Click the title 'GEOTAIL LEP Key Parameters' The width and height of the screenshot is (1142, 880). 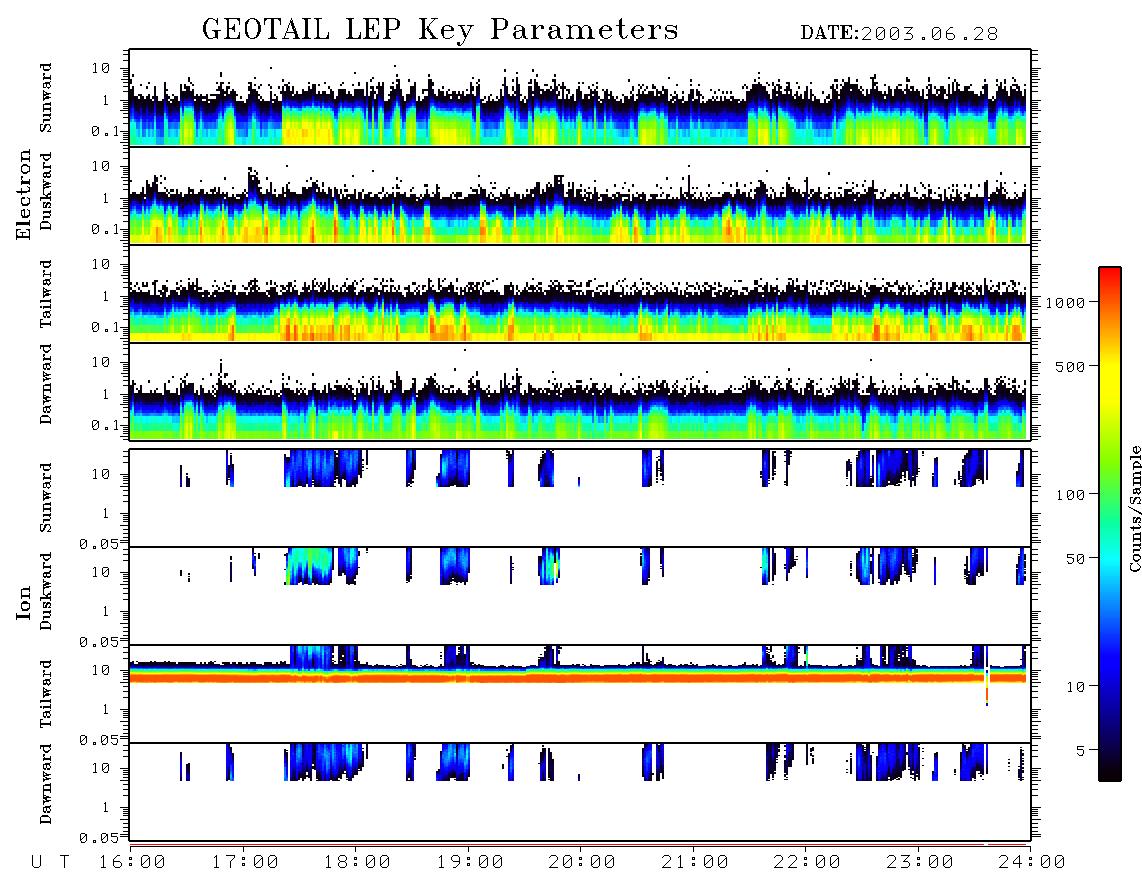click(440, 30)
